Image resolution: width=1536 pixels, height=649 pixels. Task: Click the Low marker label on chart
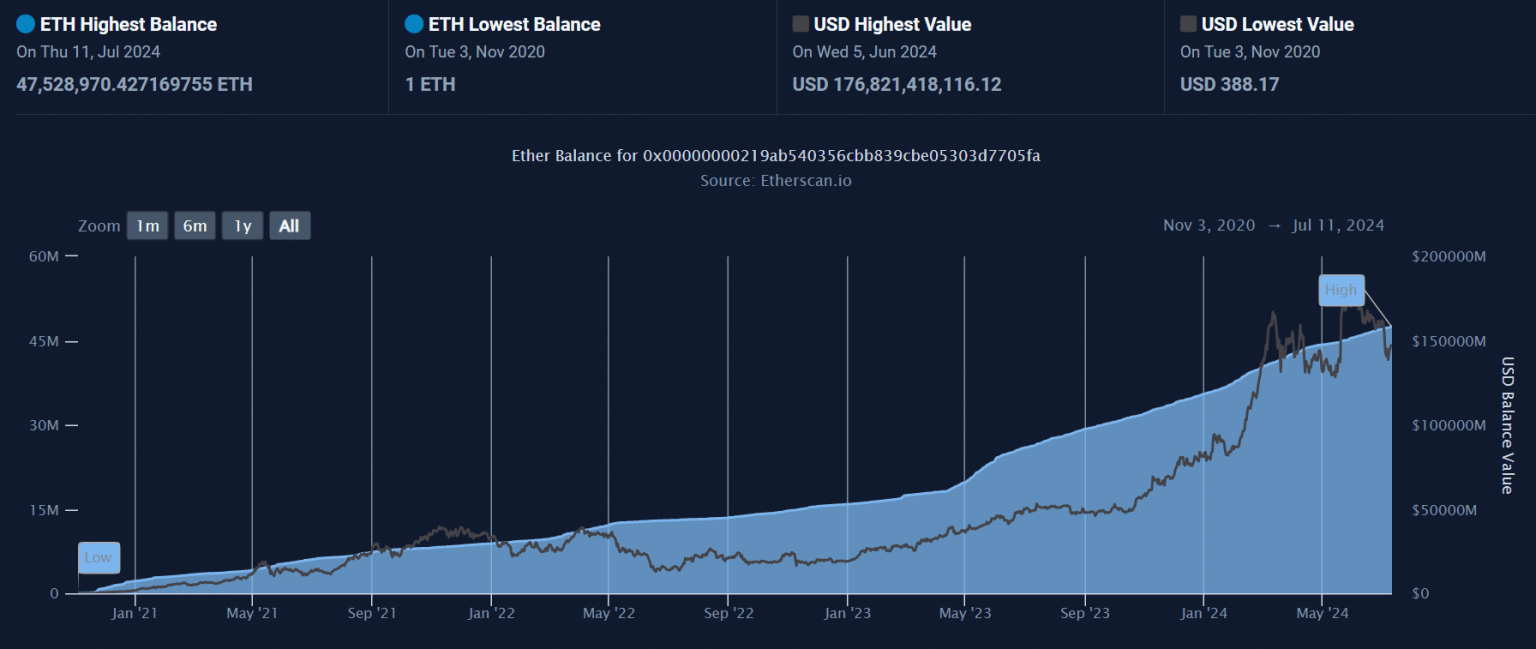pos(98,557)
